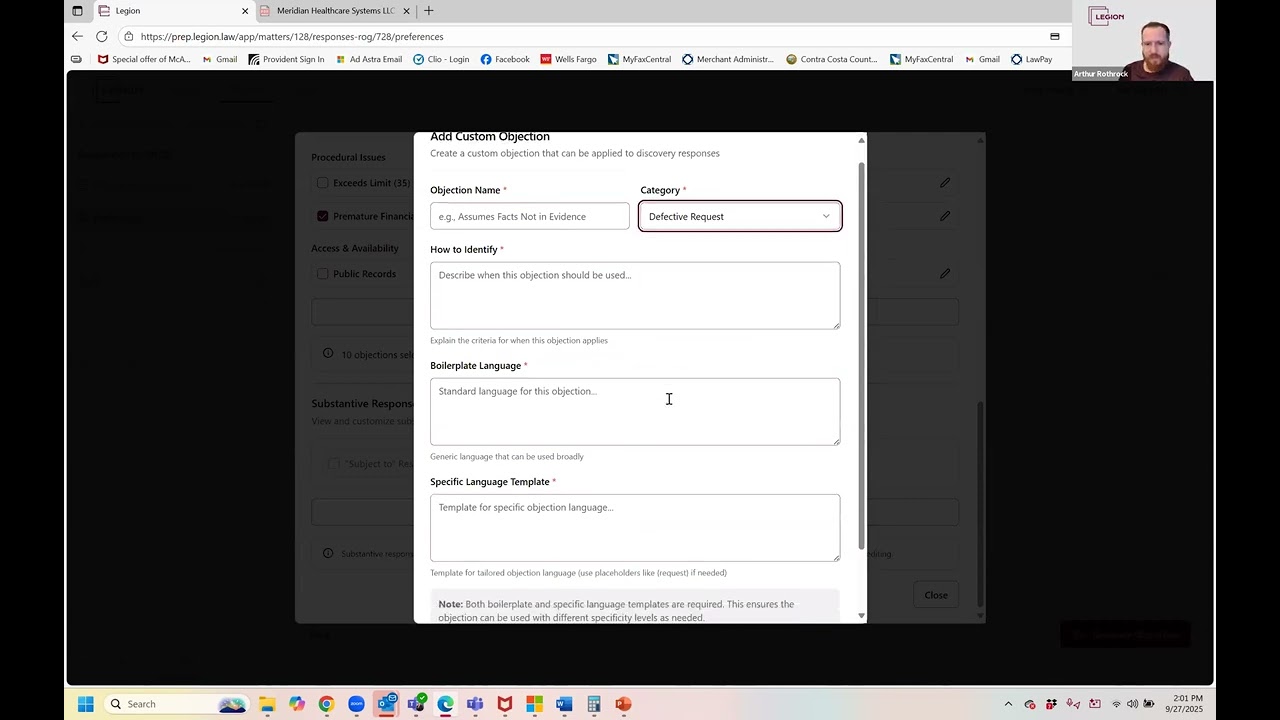The image size is (1280, 720).
Task: Open the Contra Costa Count... bookmark
Action: point(832,59)
